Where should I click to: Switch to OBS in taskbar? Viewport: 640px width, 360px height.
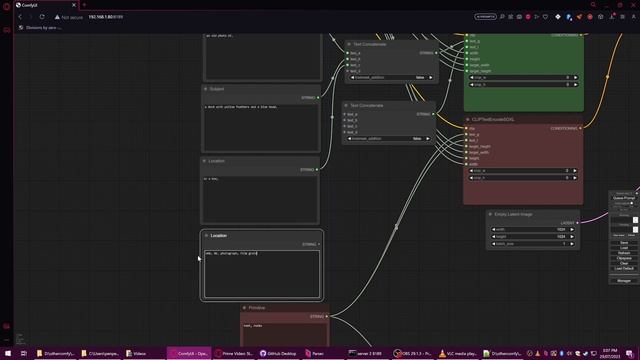(412, 353)
